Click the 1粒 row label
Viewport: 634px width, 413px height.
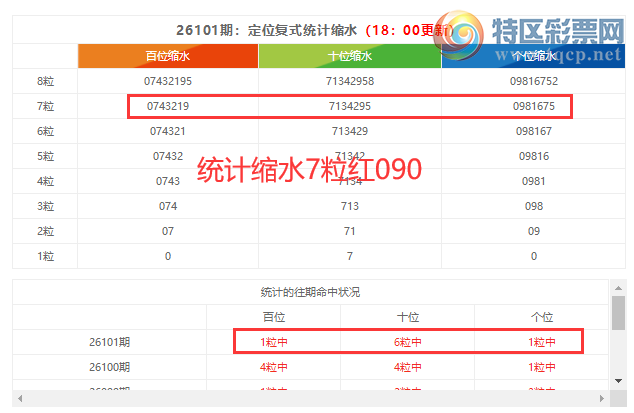(45, 256)
